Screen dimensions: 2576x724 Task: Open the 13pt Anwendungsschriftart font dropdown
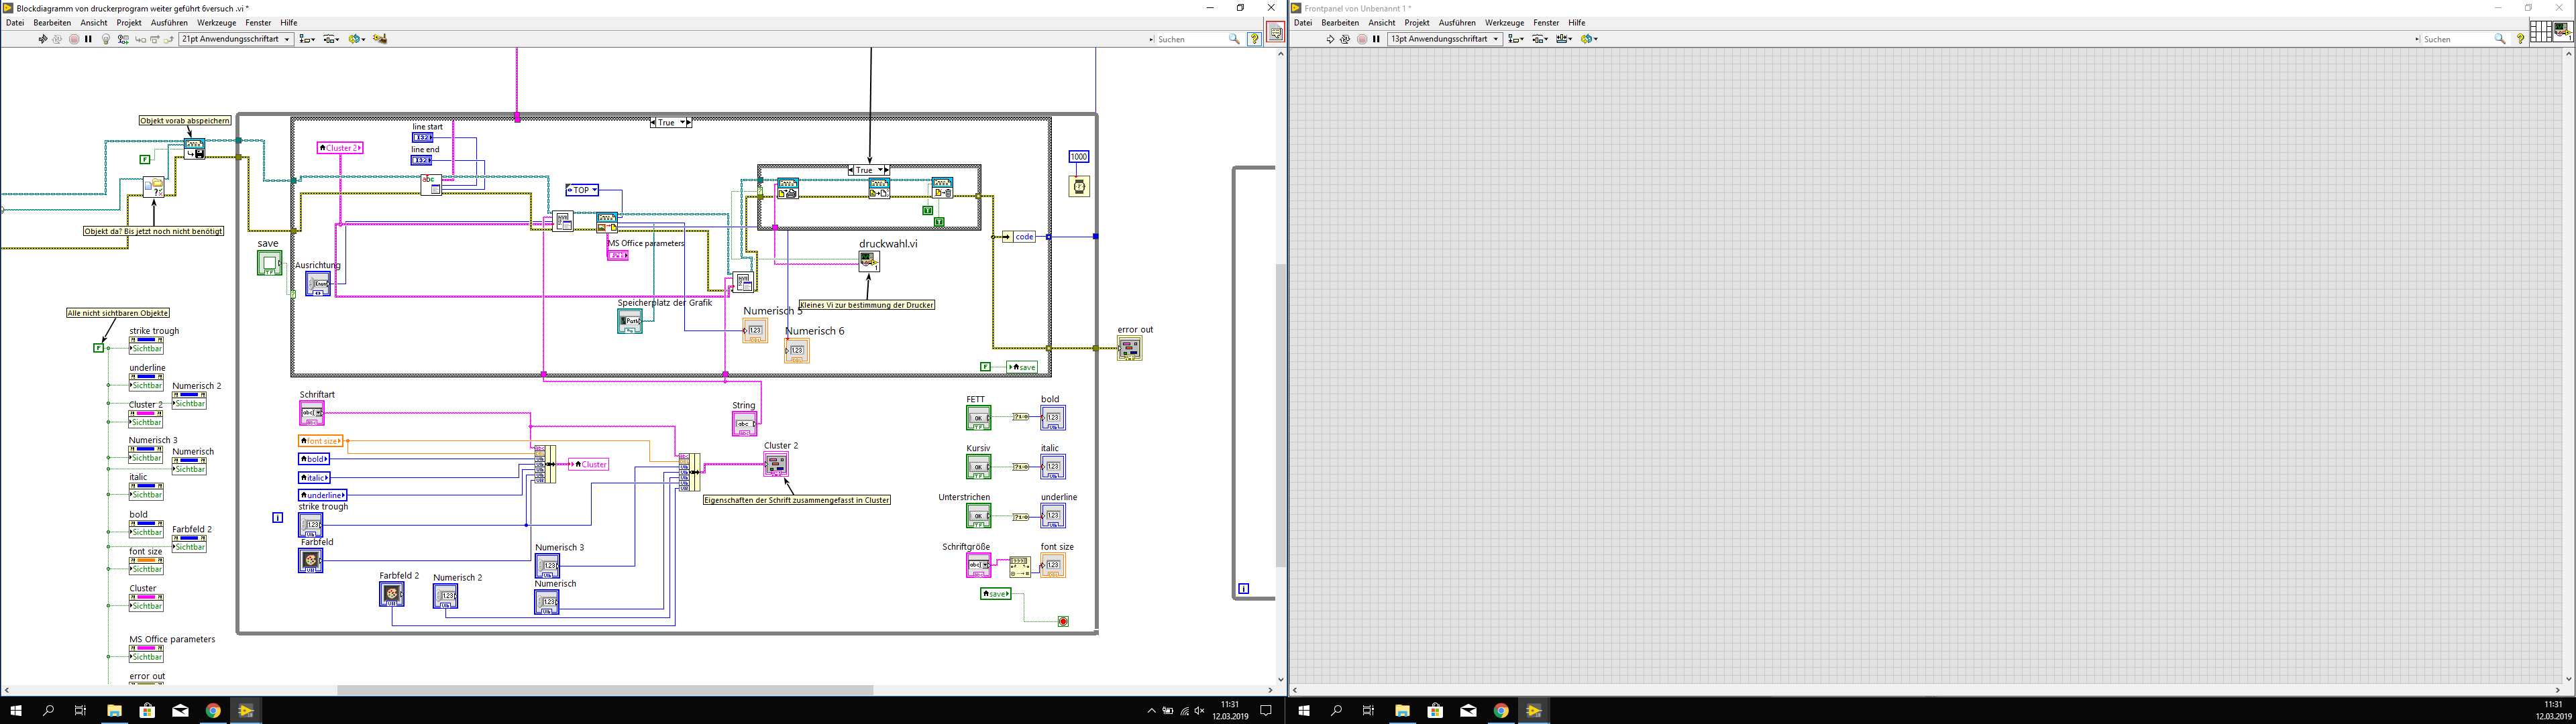pos(1445,39)
